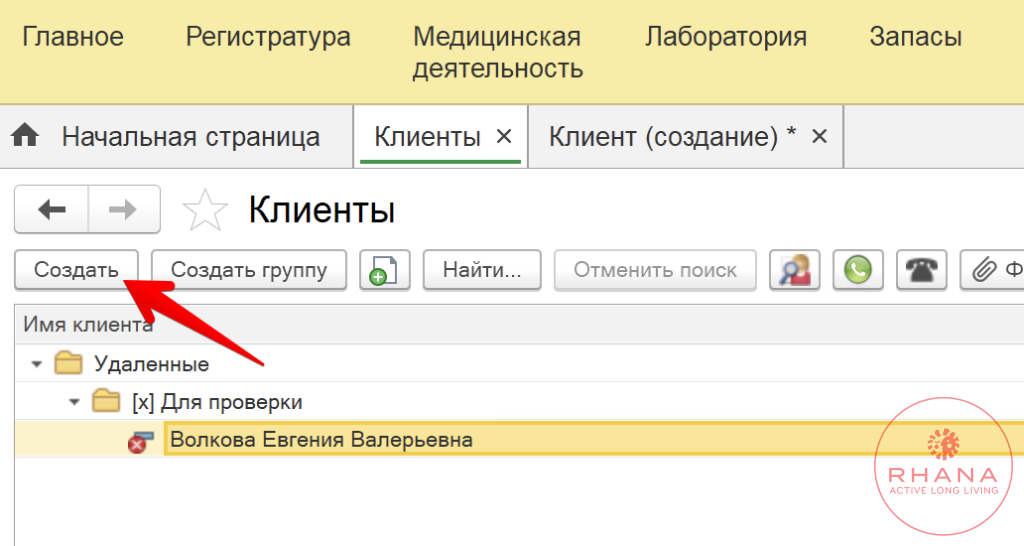Switch to Начальная страница tab
This screenshot has width=1024, height=546.
191,137
